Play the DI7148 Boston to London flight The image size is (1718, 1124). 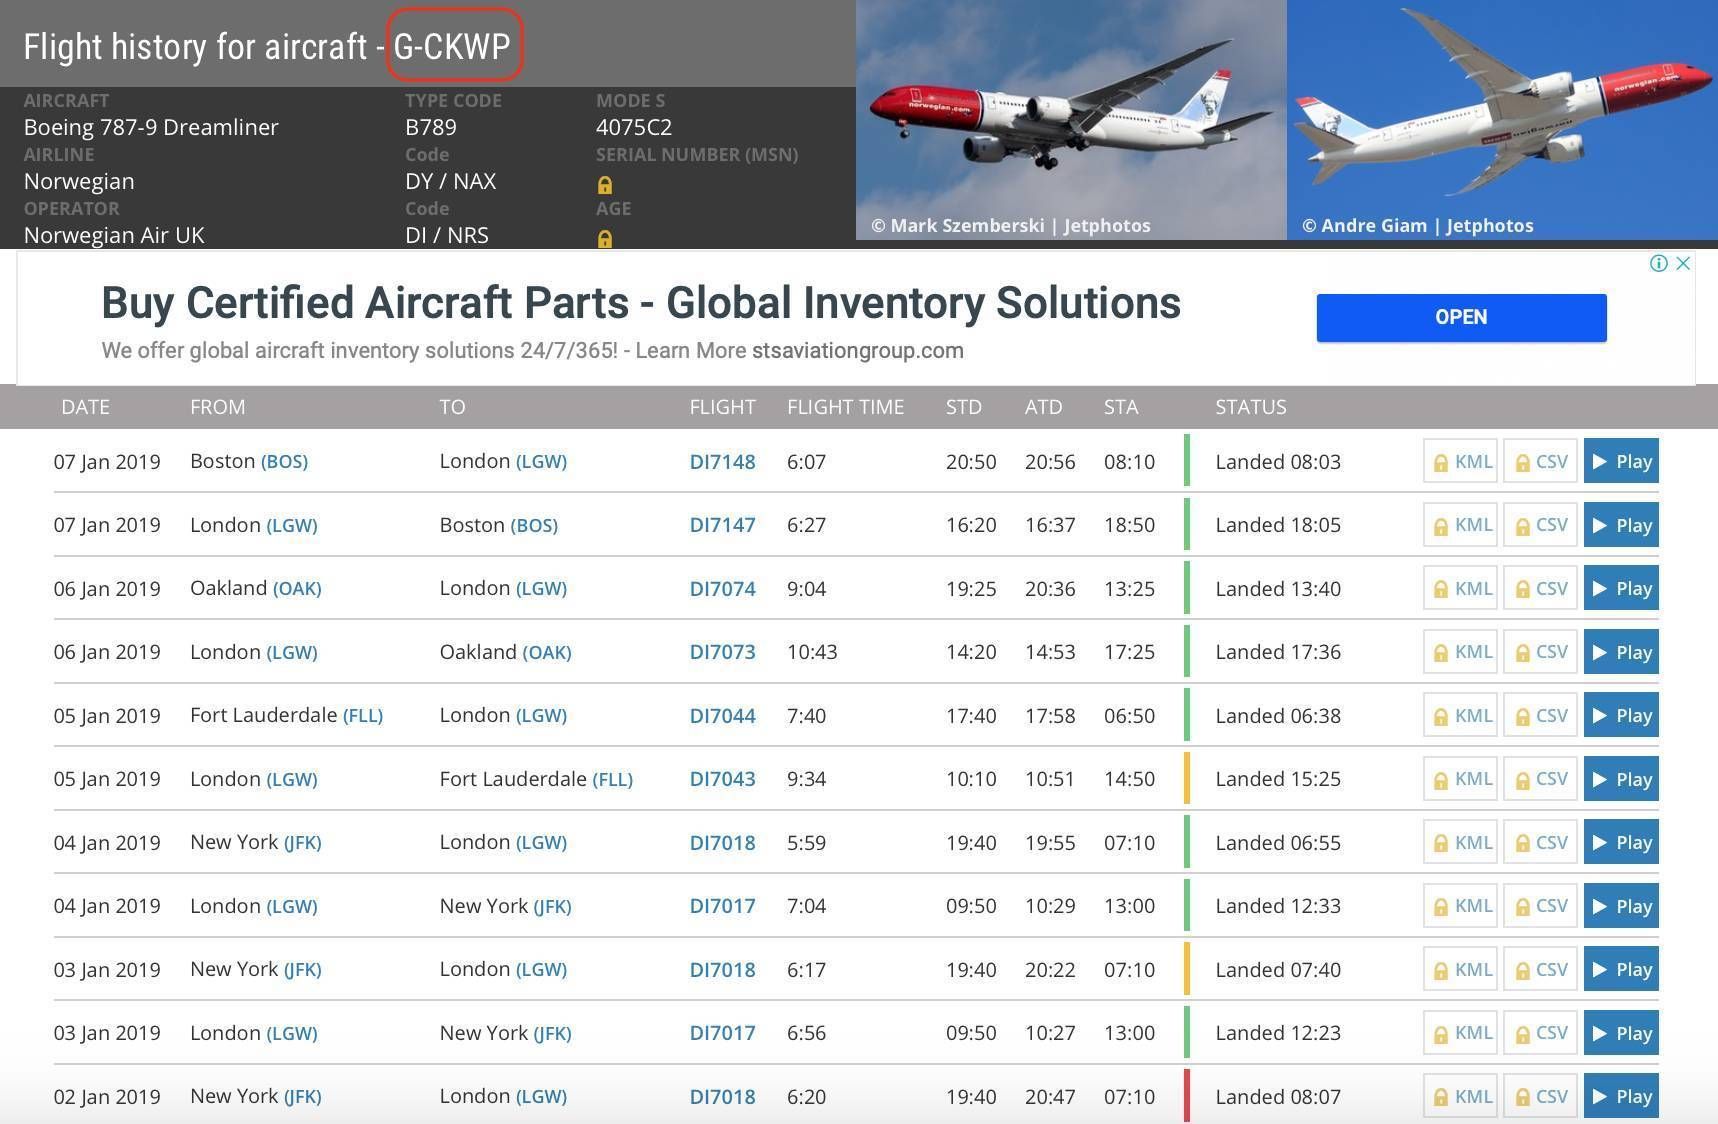pyautogui.click(x=1621, y=461)
